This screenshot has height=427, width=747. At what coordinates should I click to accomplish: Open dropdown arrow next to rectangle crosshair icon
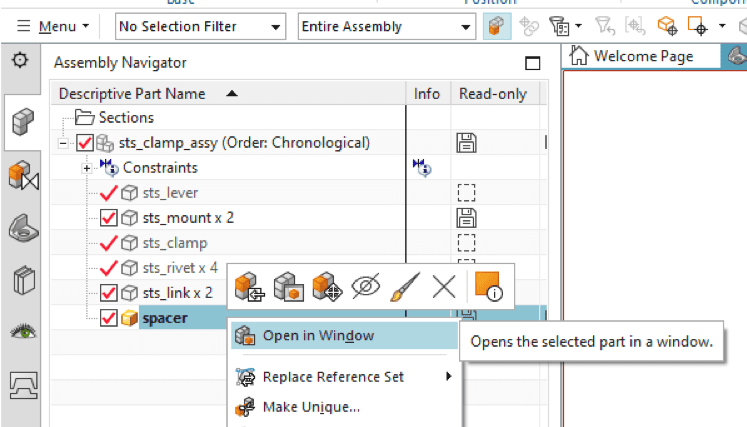[722, 25]
